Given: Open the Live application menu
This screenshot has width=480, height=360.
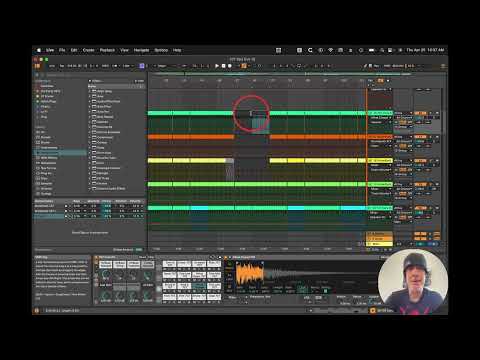Looking at the screenshot, I should [x=50, y=50].
